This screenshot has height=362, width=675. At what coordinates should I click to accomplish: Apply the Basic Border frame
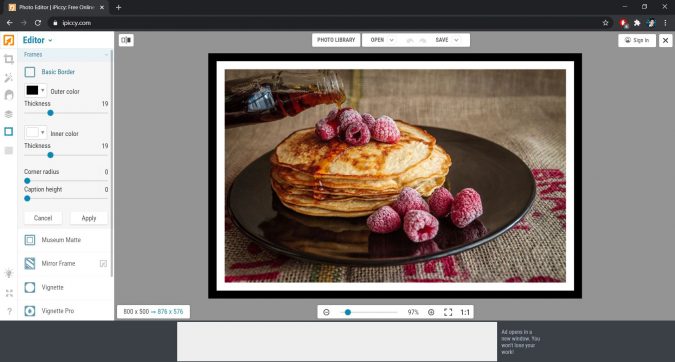pos(89,218)
